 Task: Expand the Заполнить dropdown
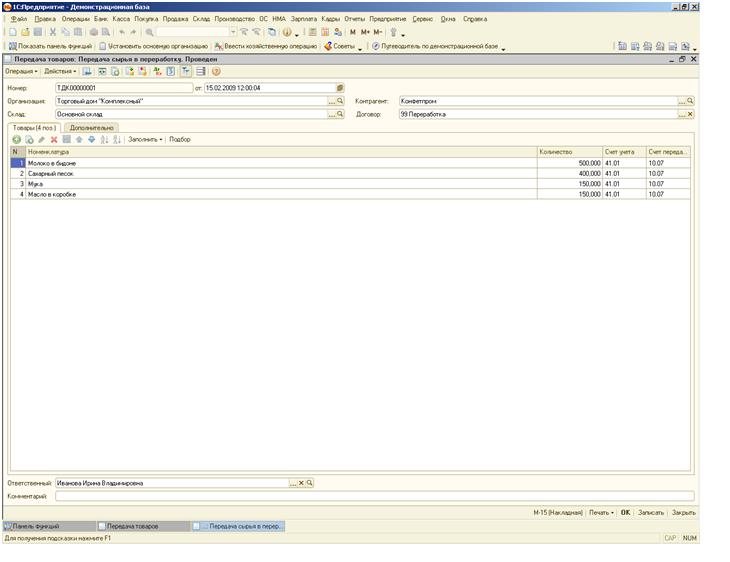click(x=145, y=139)
